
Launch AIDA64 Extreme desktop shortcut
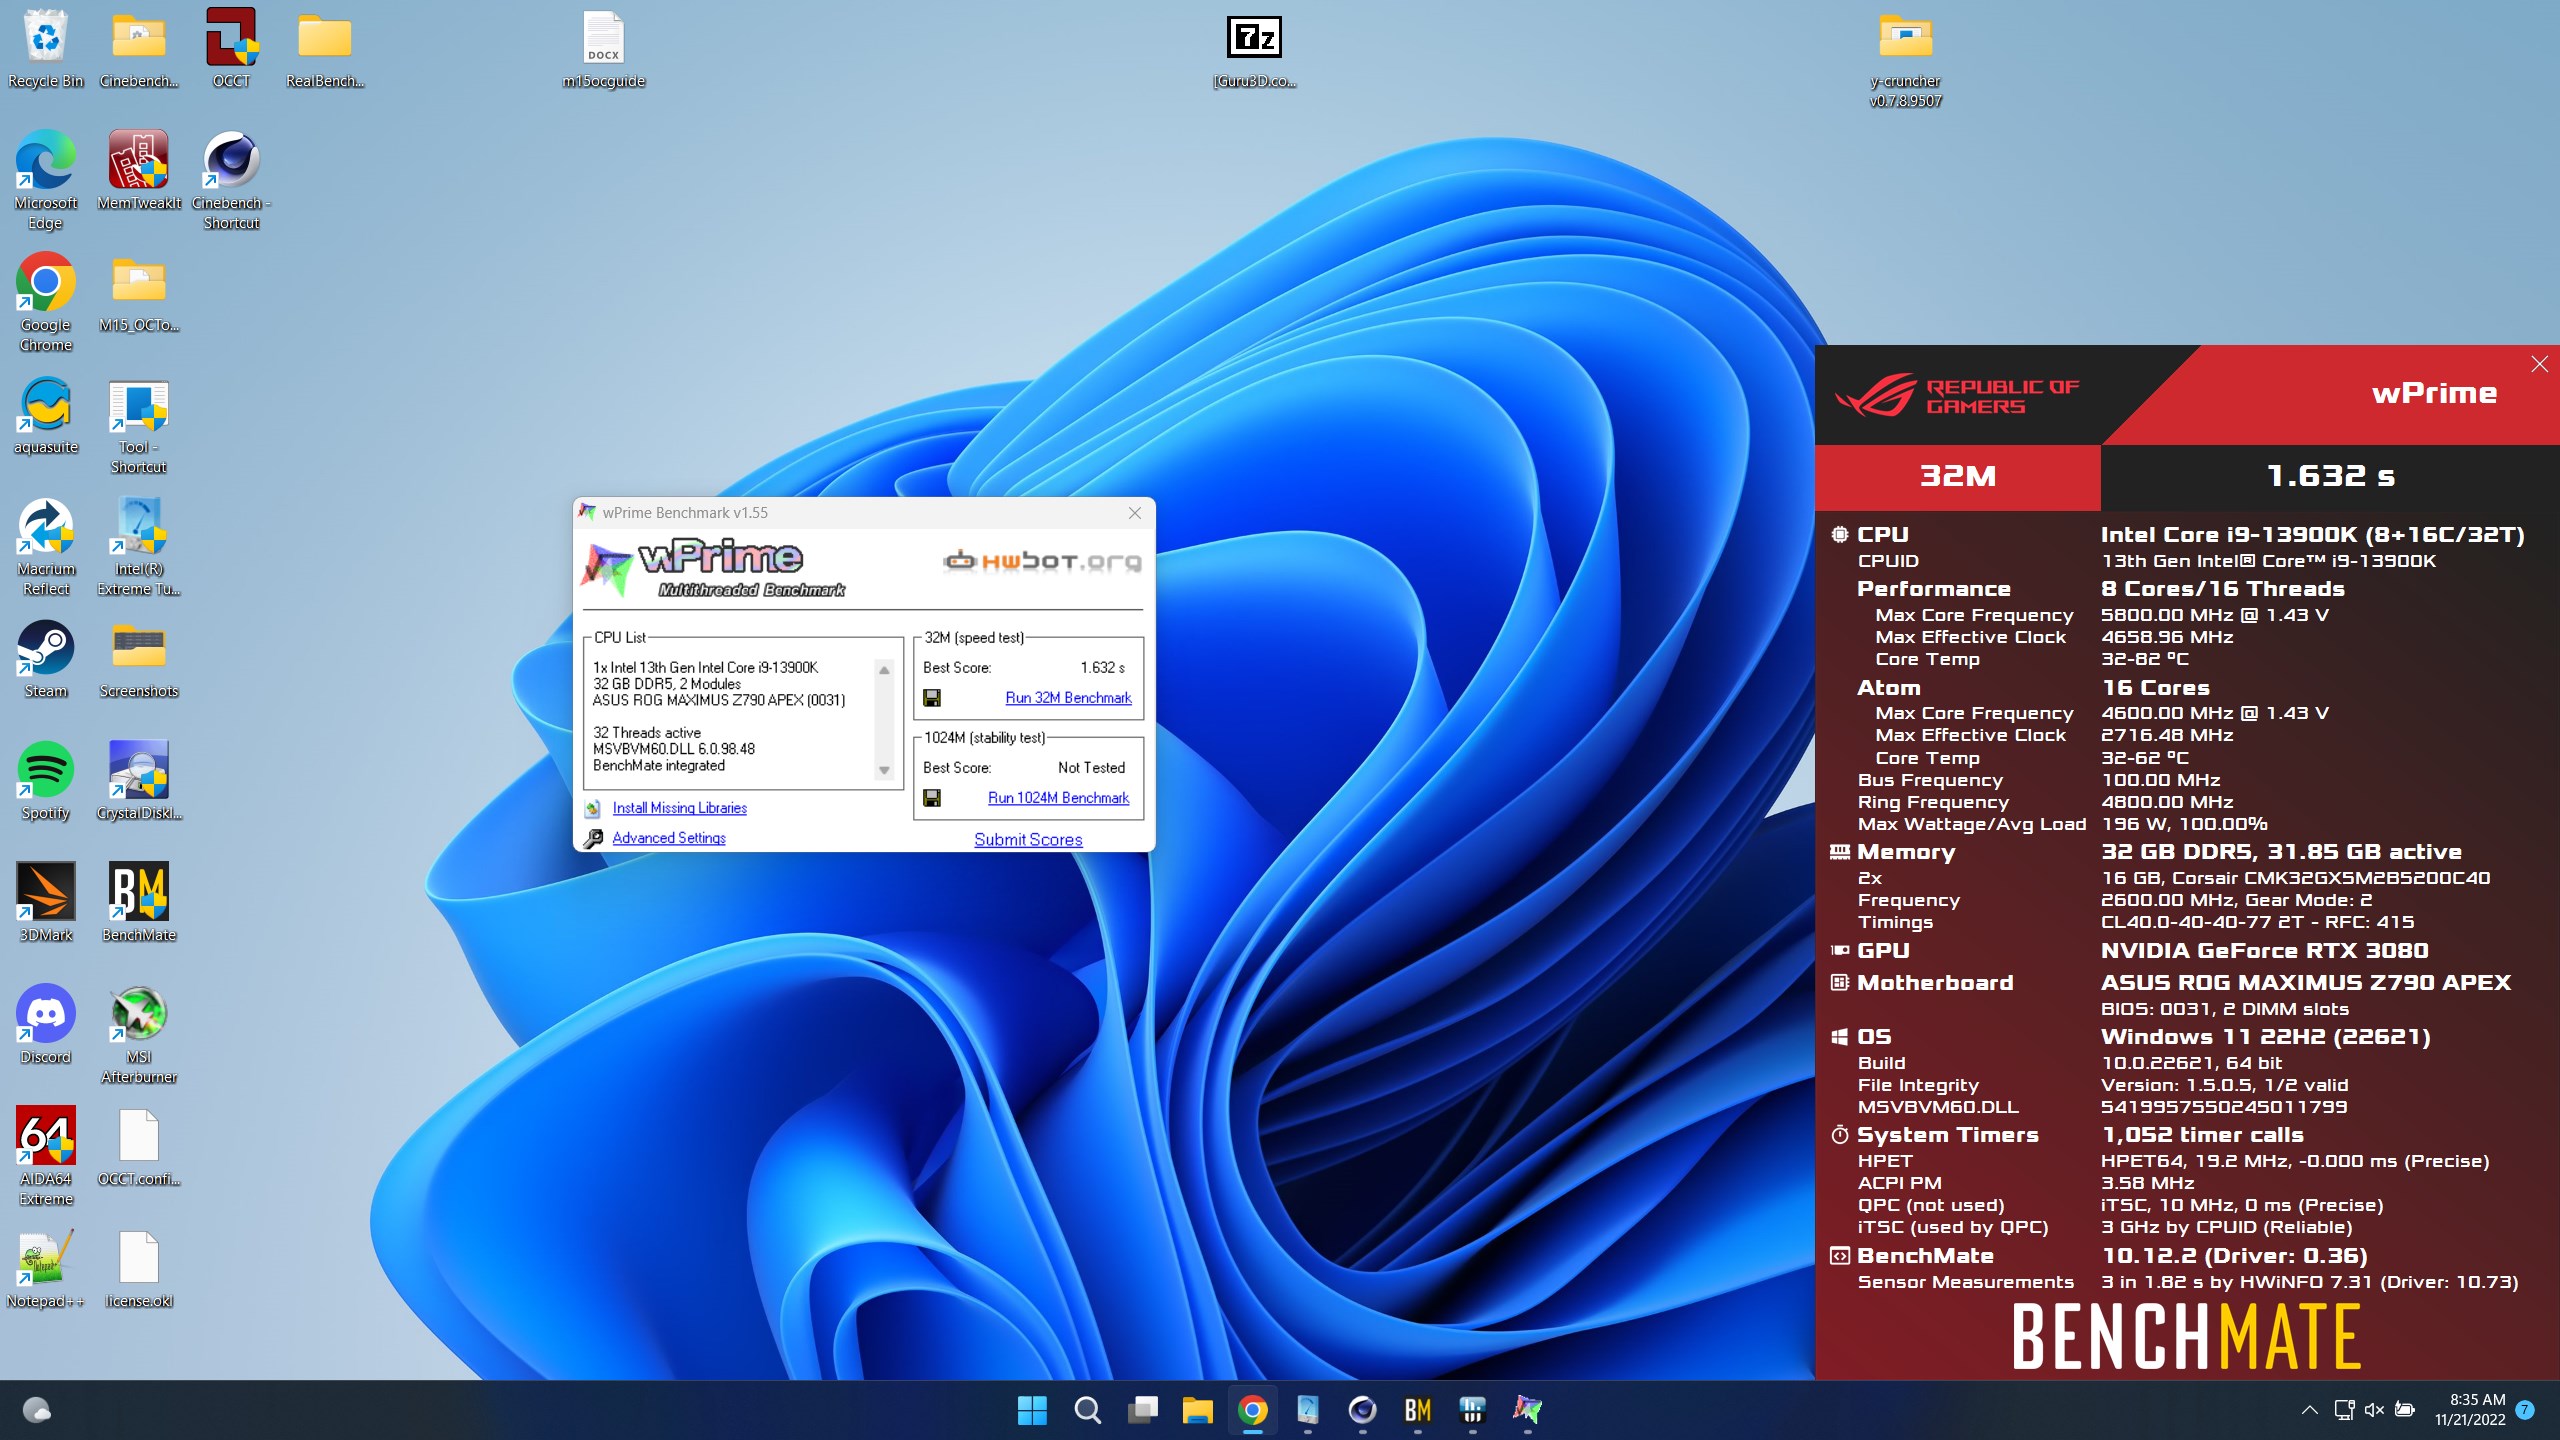[46, 1156]
